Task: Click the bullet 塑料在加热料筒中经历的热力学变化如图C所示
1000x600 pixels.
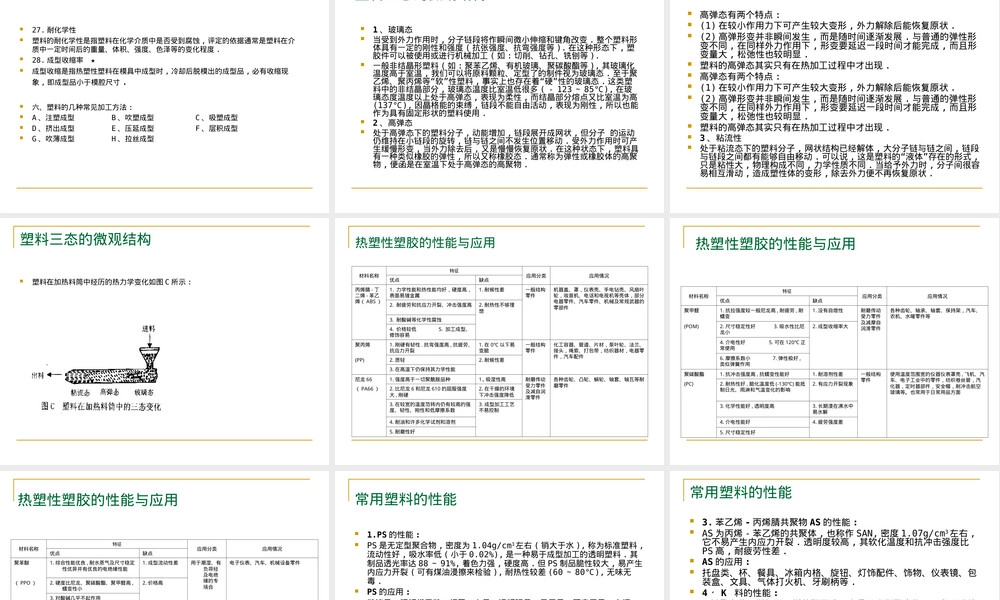Action: [x=112, y=282]
